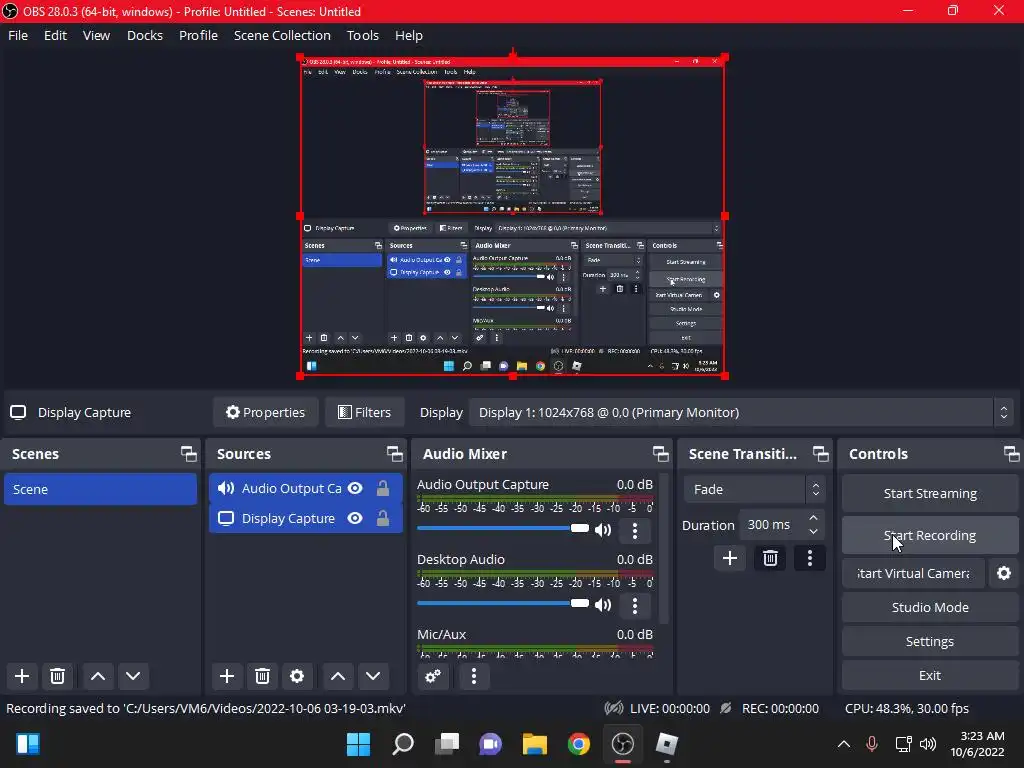The width and height of the screenshot is (1024, 768).
Task: Pop out the Audio Mixer dock
Action: 660,454
